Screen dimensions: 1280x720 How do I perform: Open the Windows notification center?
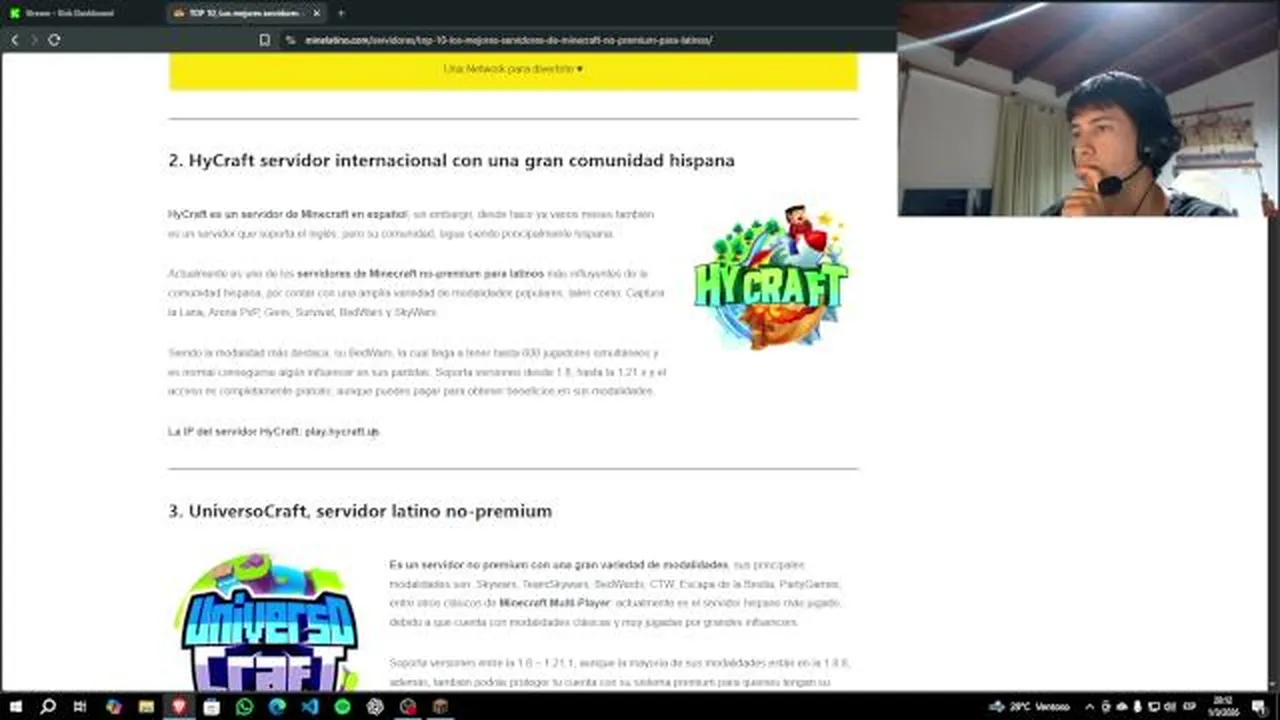(x=1258, y=706)
